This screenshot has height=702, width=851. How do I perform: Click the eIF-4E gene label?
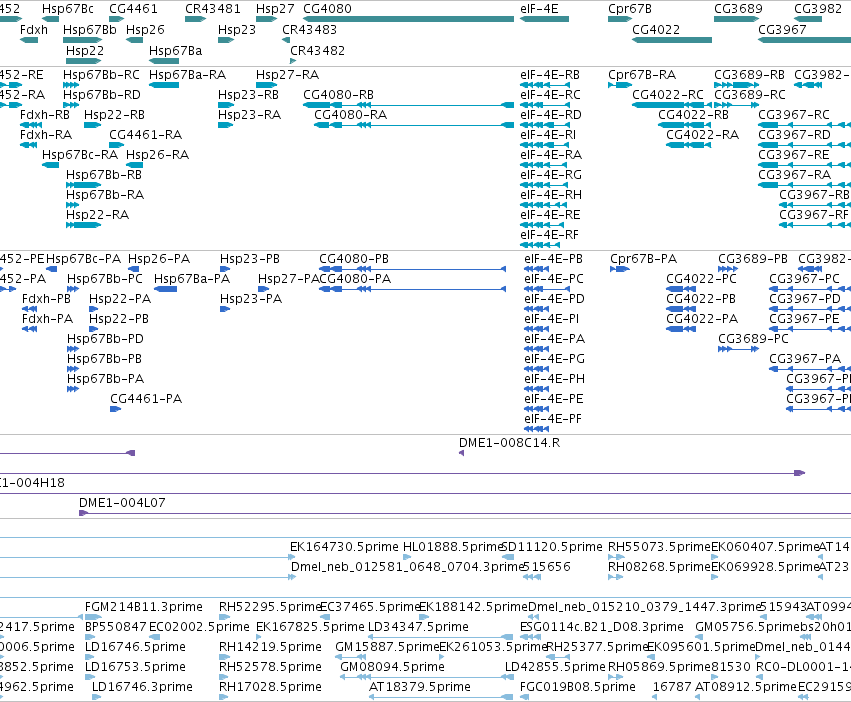(539, 9)
